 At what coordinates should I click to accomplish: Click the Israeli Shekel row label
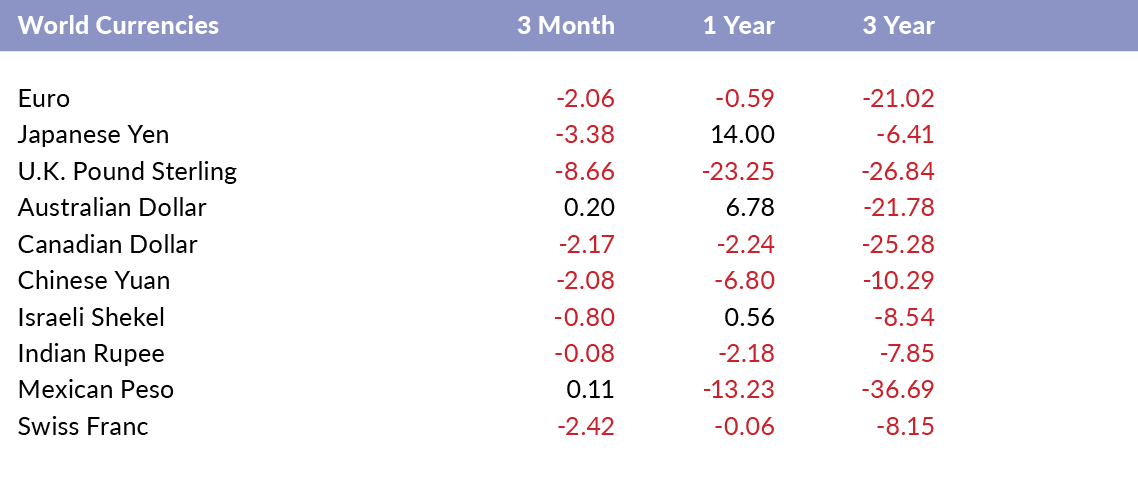pyautogui.click(x=91, y=317)
